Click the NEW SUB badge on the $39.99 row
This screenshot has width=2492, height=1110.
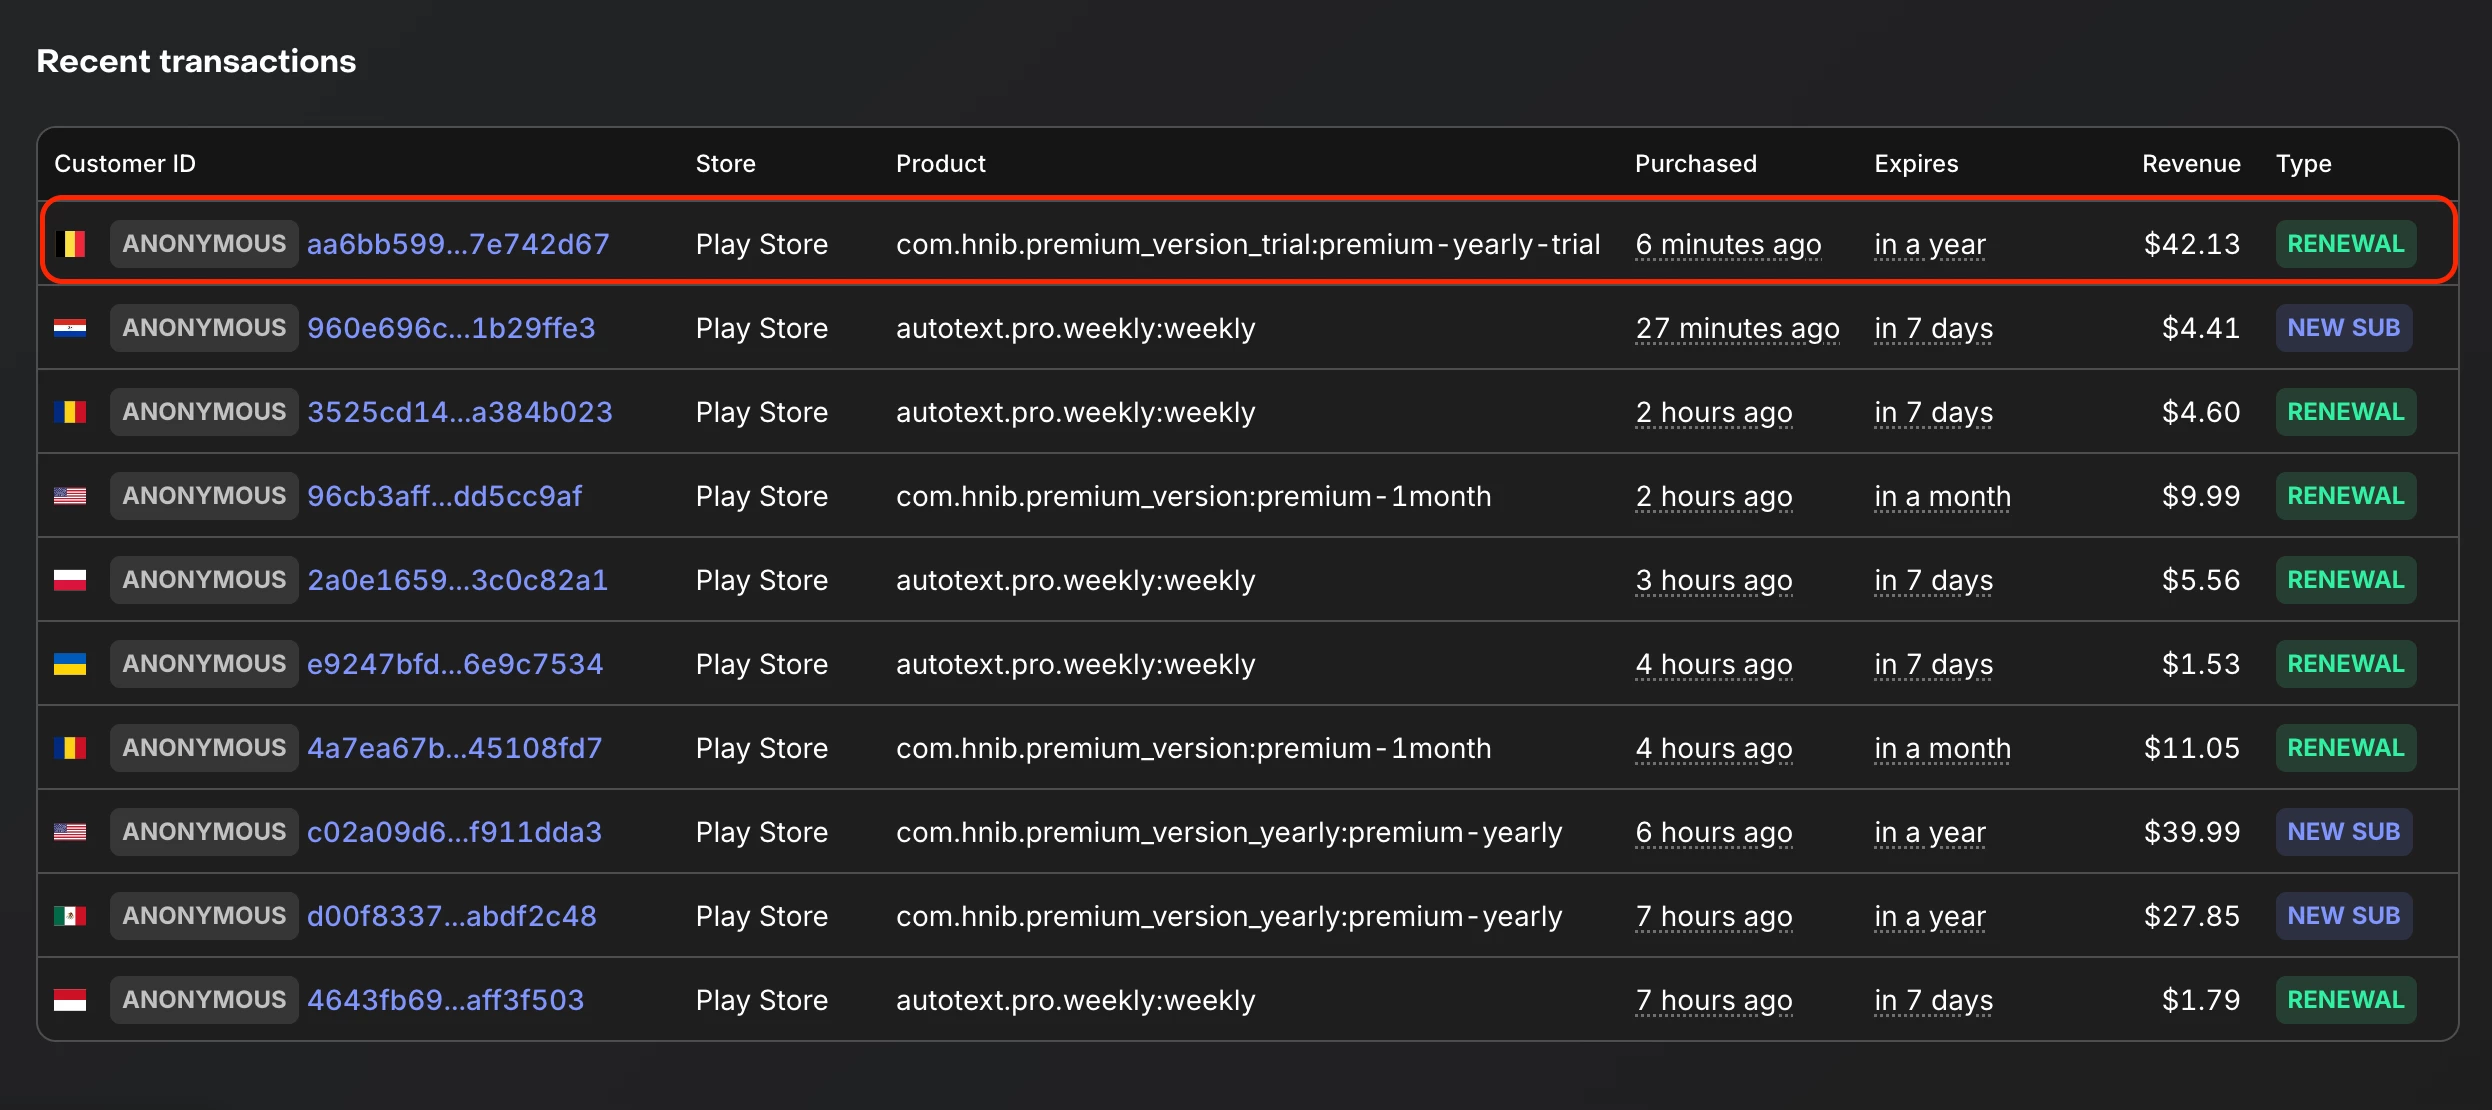[x=2343, y=832]
